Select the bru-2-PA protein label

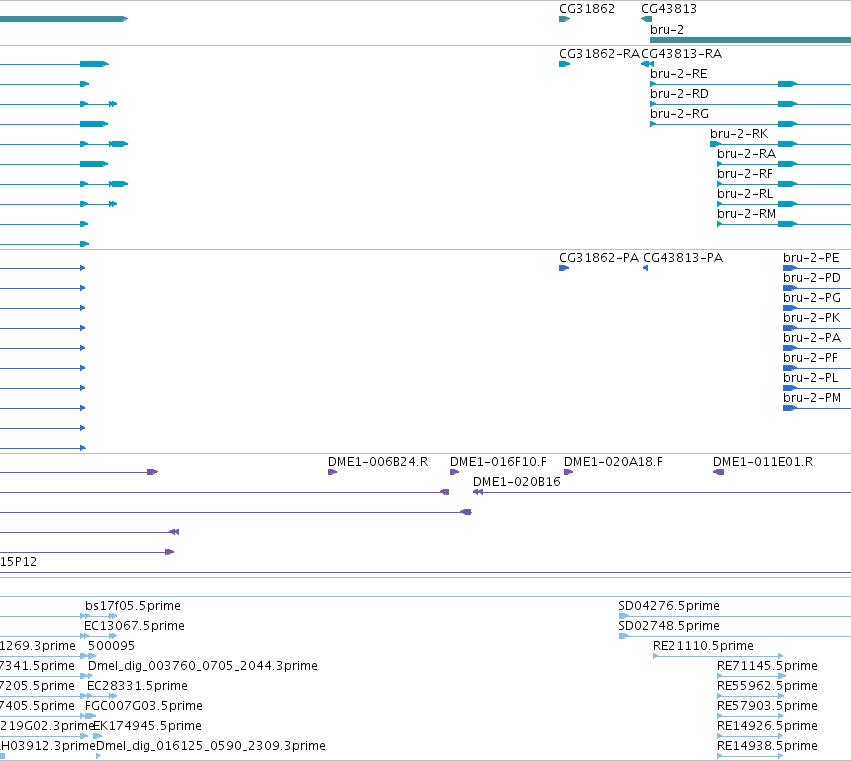[811, 338]
